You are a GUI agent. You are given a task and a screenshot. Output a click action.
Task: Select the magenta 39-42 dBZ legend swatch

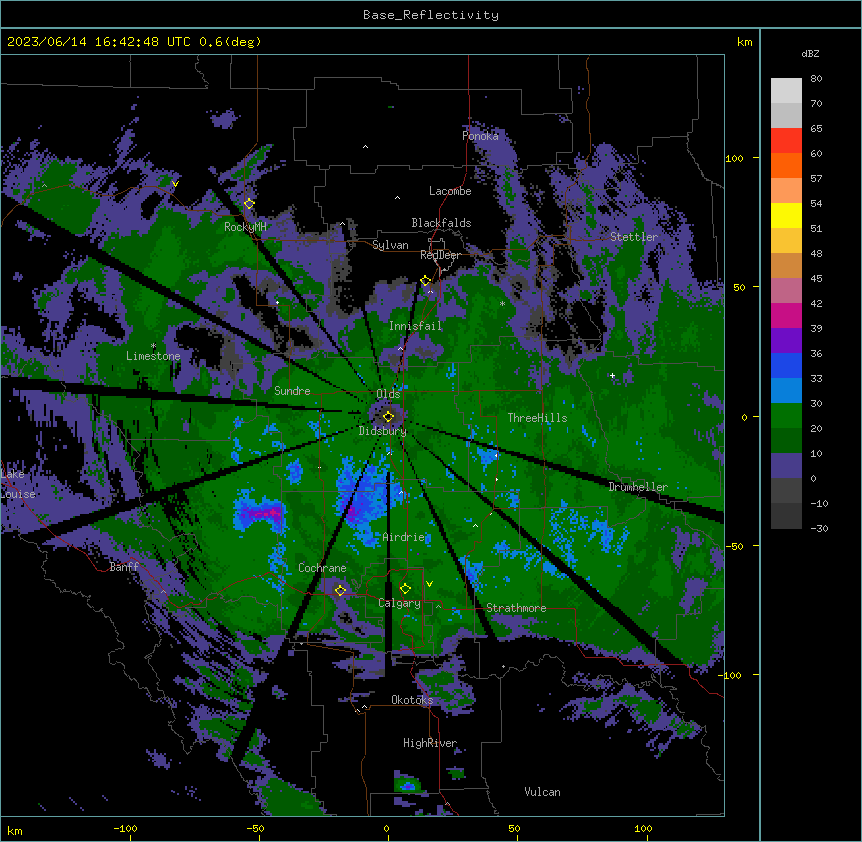[x=786, y=315]
